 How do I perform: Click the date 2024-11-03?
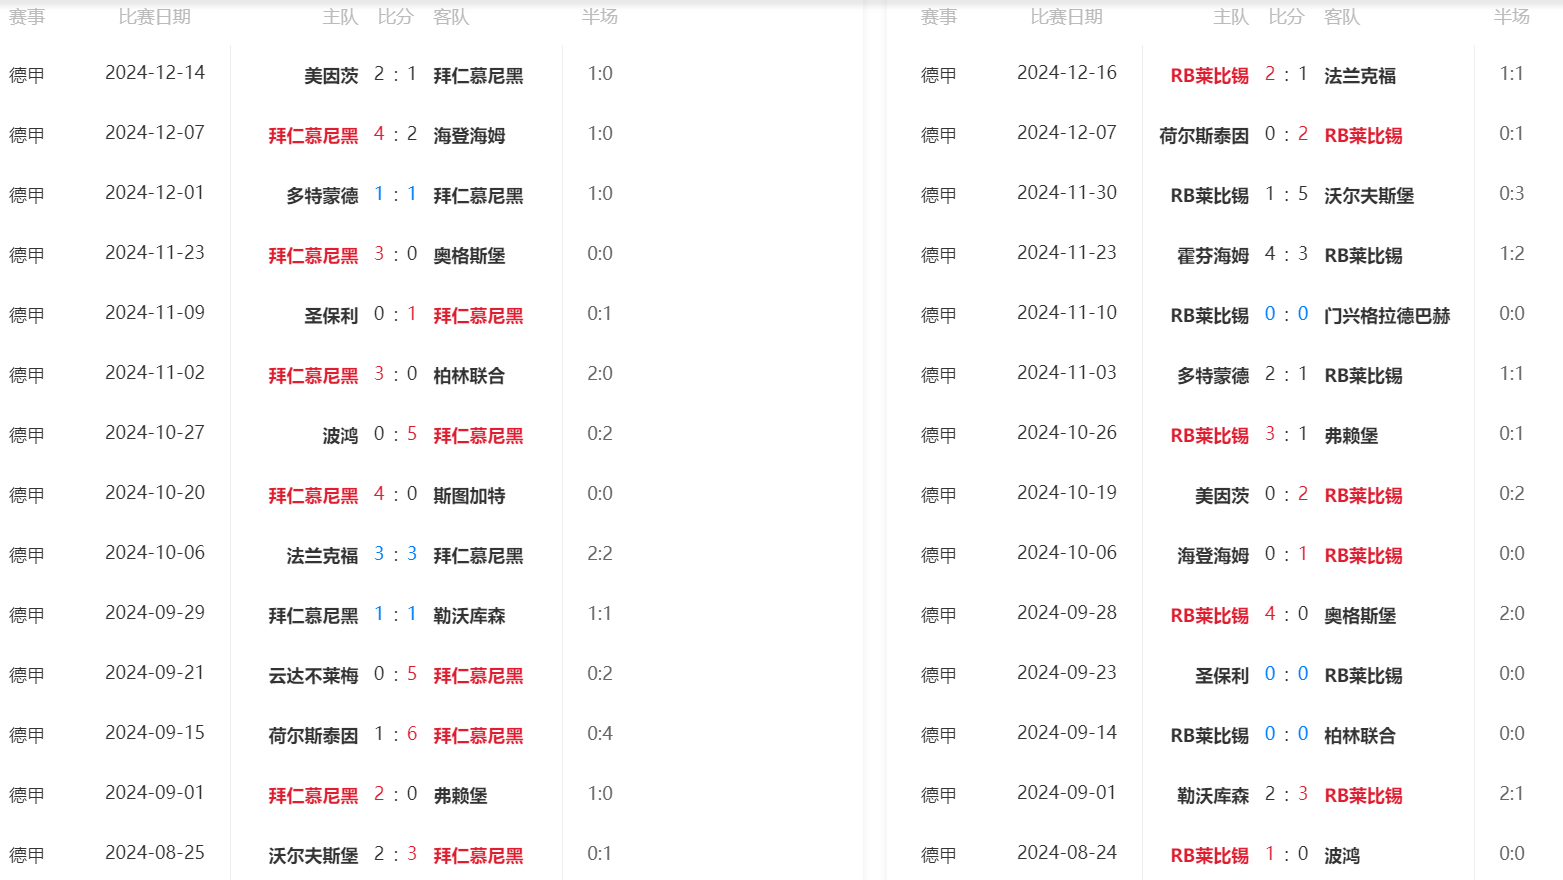(x=1067, y=373)
